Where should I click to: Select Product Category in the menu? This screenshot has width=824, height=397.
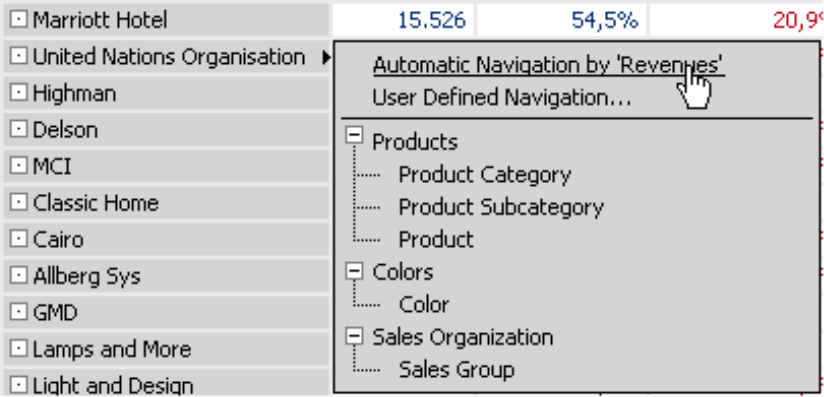(x=485, y=175)
